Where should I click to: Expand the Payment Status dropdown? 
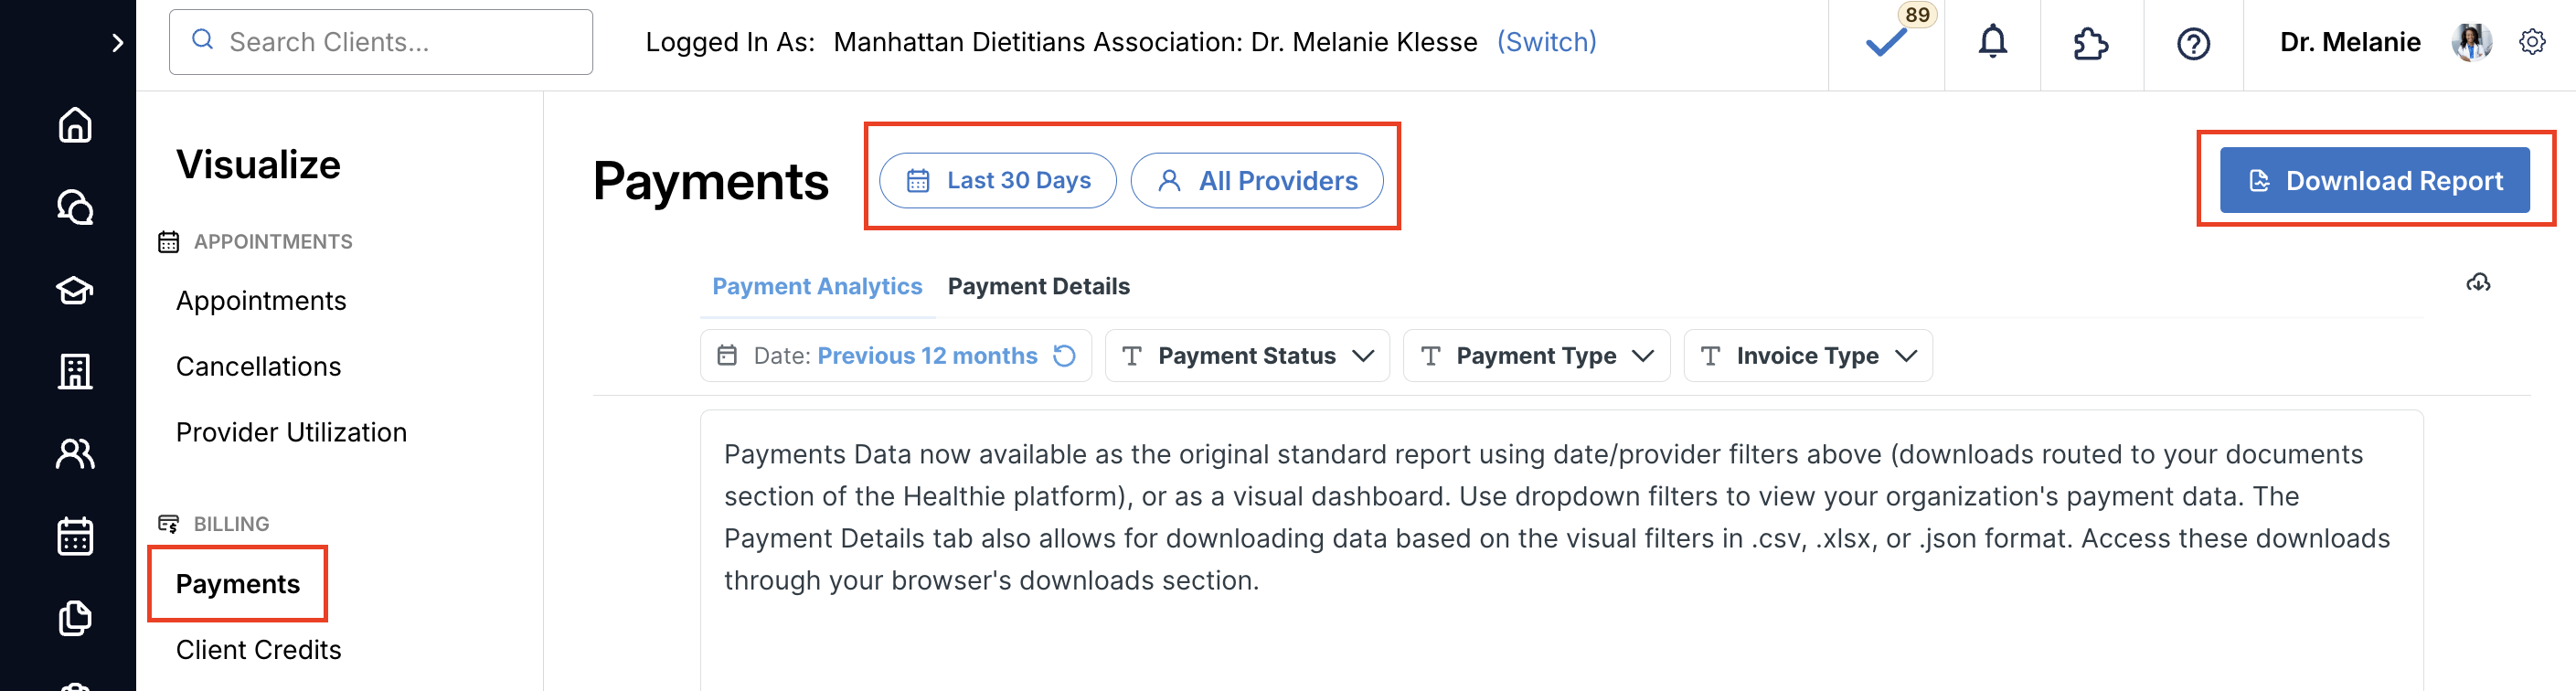pos(1247,356)
